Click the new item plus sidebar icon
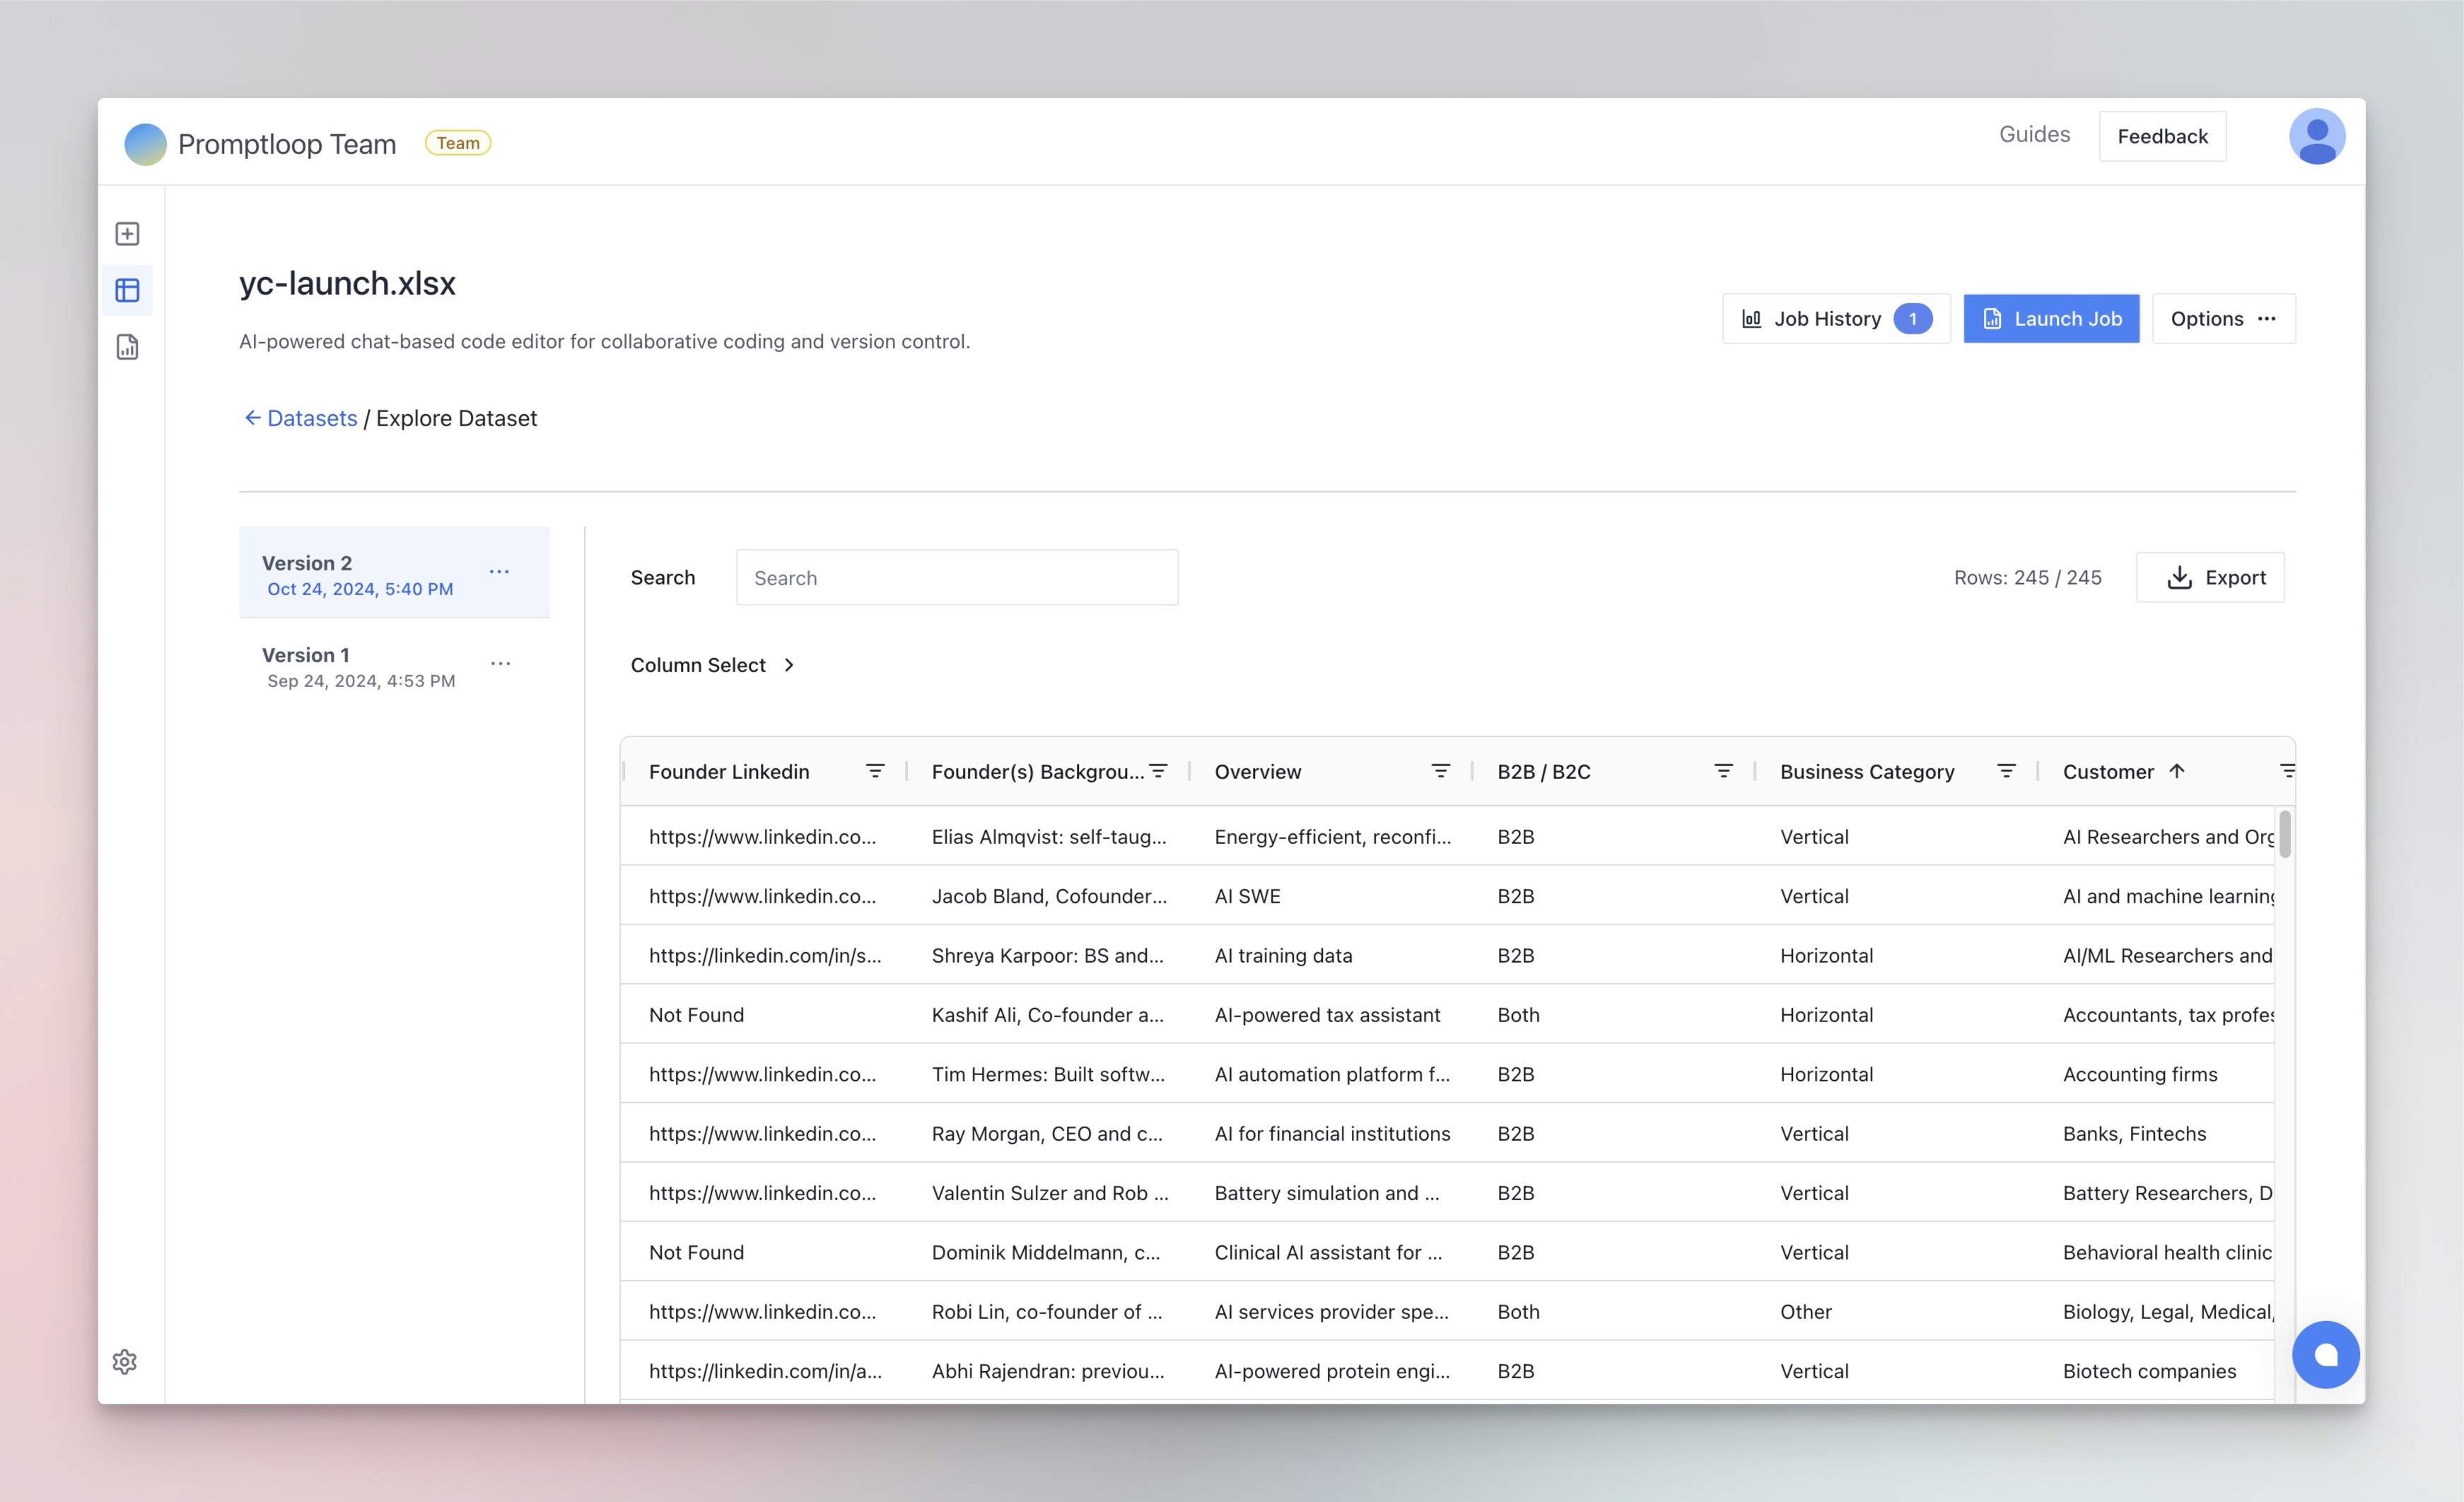Screen dimensions: 2464x1502 [x=127, y=234]
